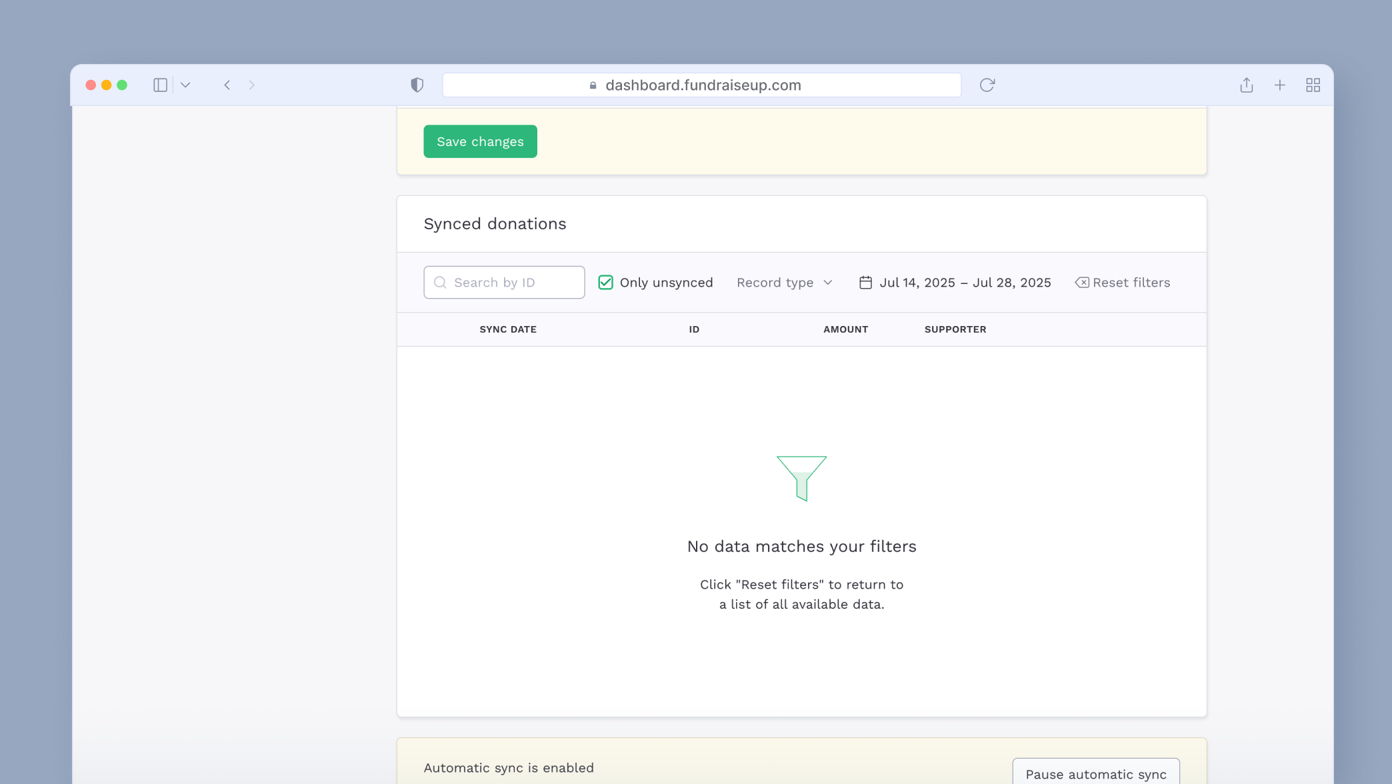Click the magnifier icon in the search field

click(440, 282)
